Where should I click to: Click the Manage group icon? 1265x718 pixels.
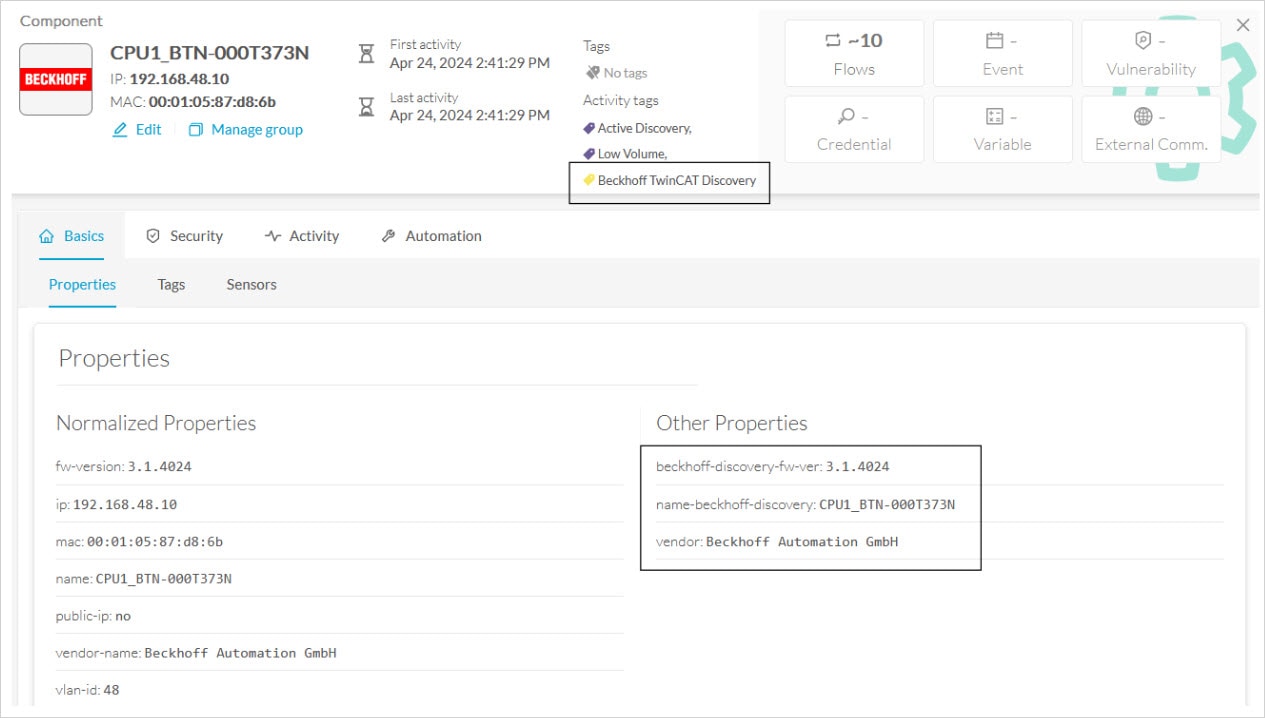[x=196, y=130]
